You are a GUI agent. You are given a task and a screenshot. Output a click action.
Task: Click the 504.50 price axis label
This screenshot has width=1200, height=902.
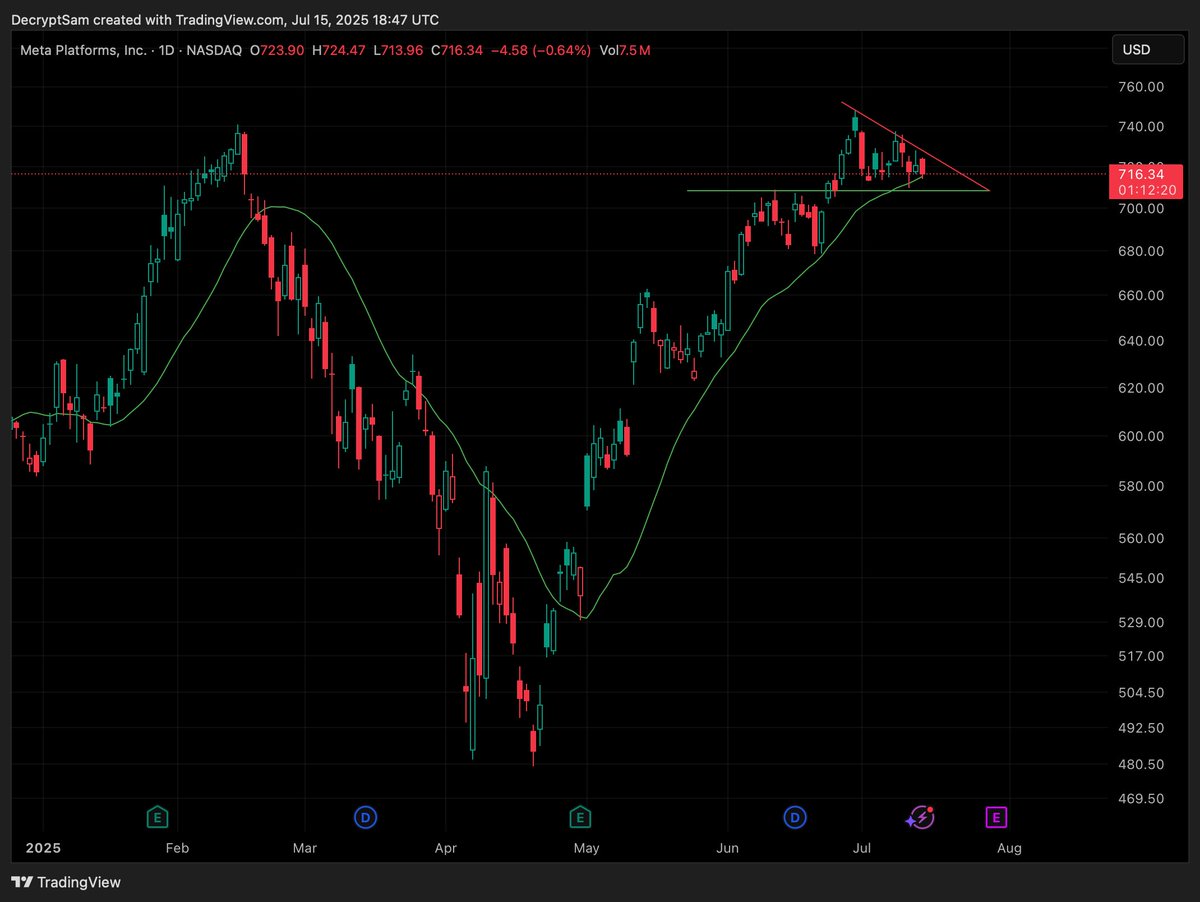[1141, 692]
